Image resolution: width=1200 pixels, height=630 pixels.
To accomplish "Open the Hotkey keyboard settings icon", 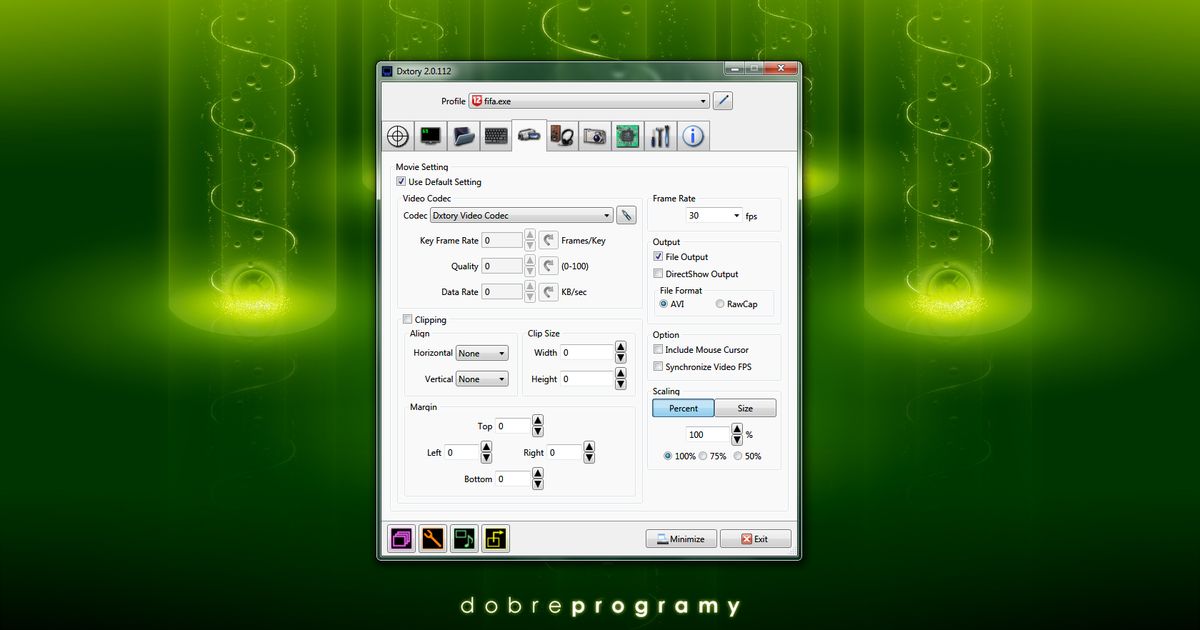I will (495, 135).
